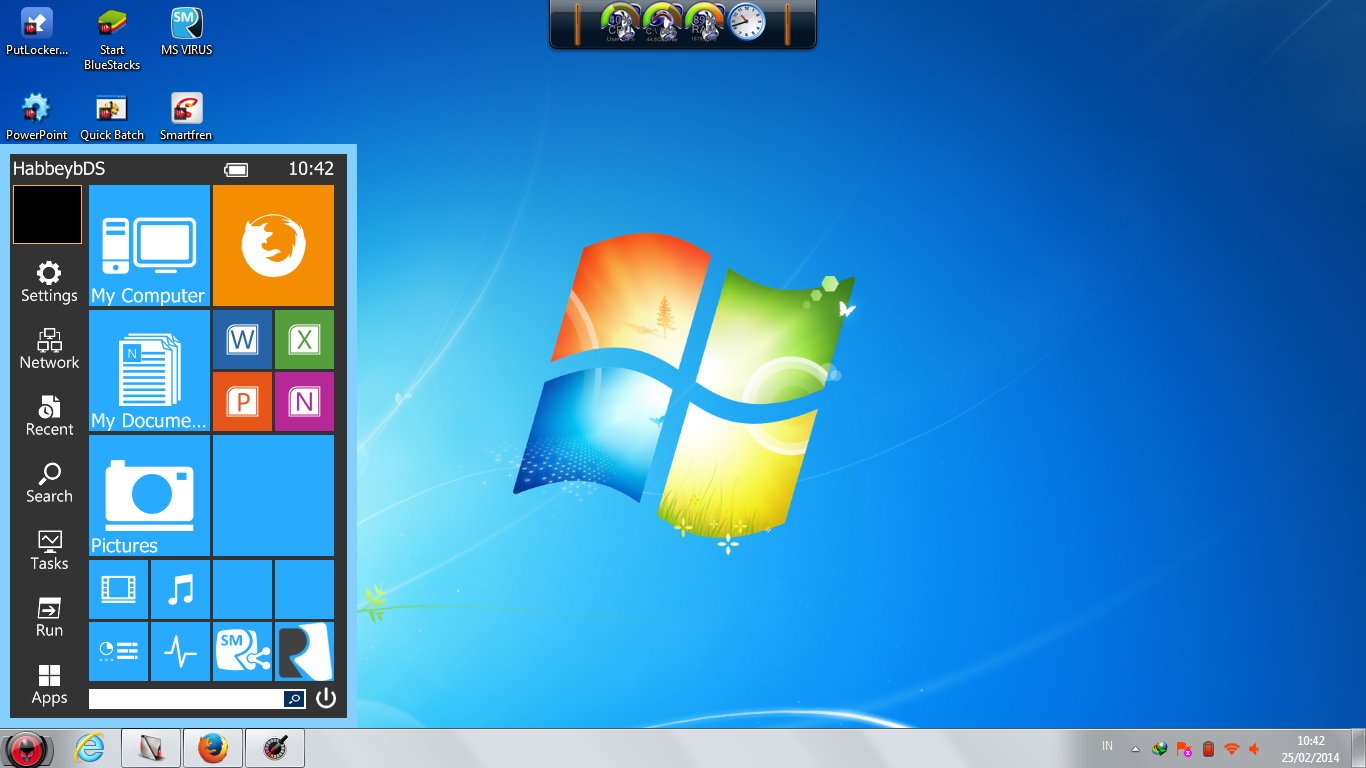Launch Excel from the green X tile
The image size is (1366, 768).
pyautogui.click(x=304, y=339)
